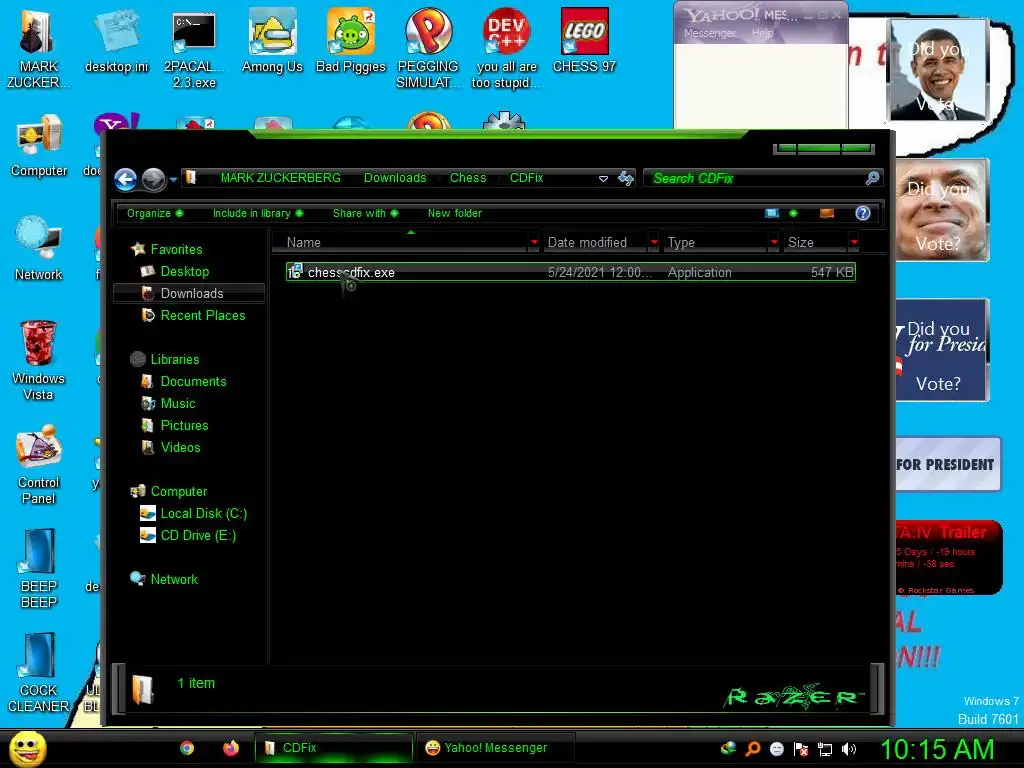1024x768 pixels.
Task: Click Network in the navigation pane
Action: (x=174, y=580)
